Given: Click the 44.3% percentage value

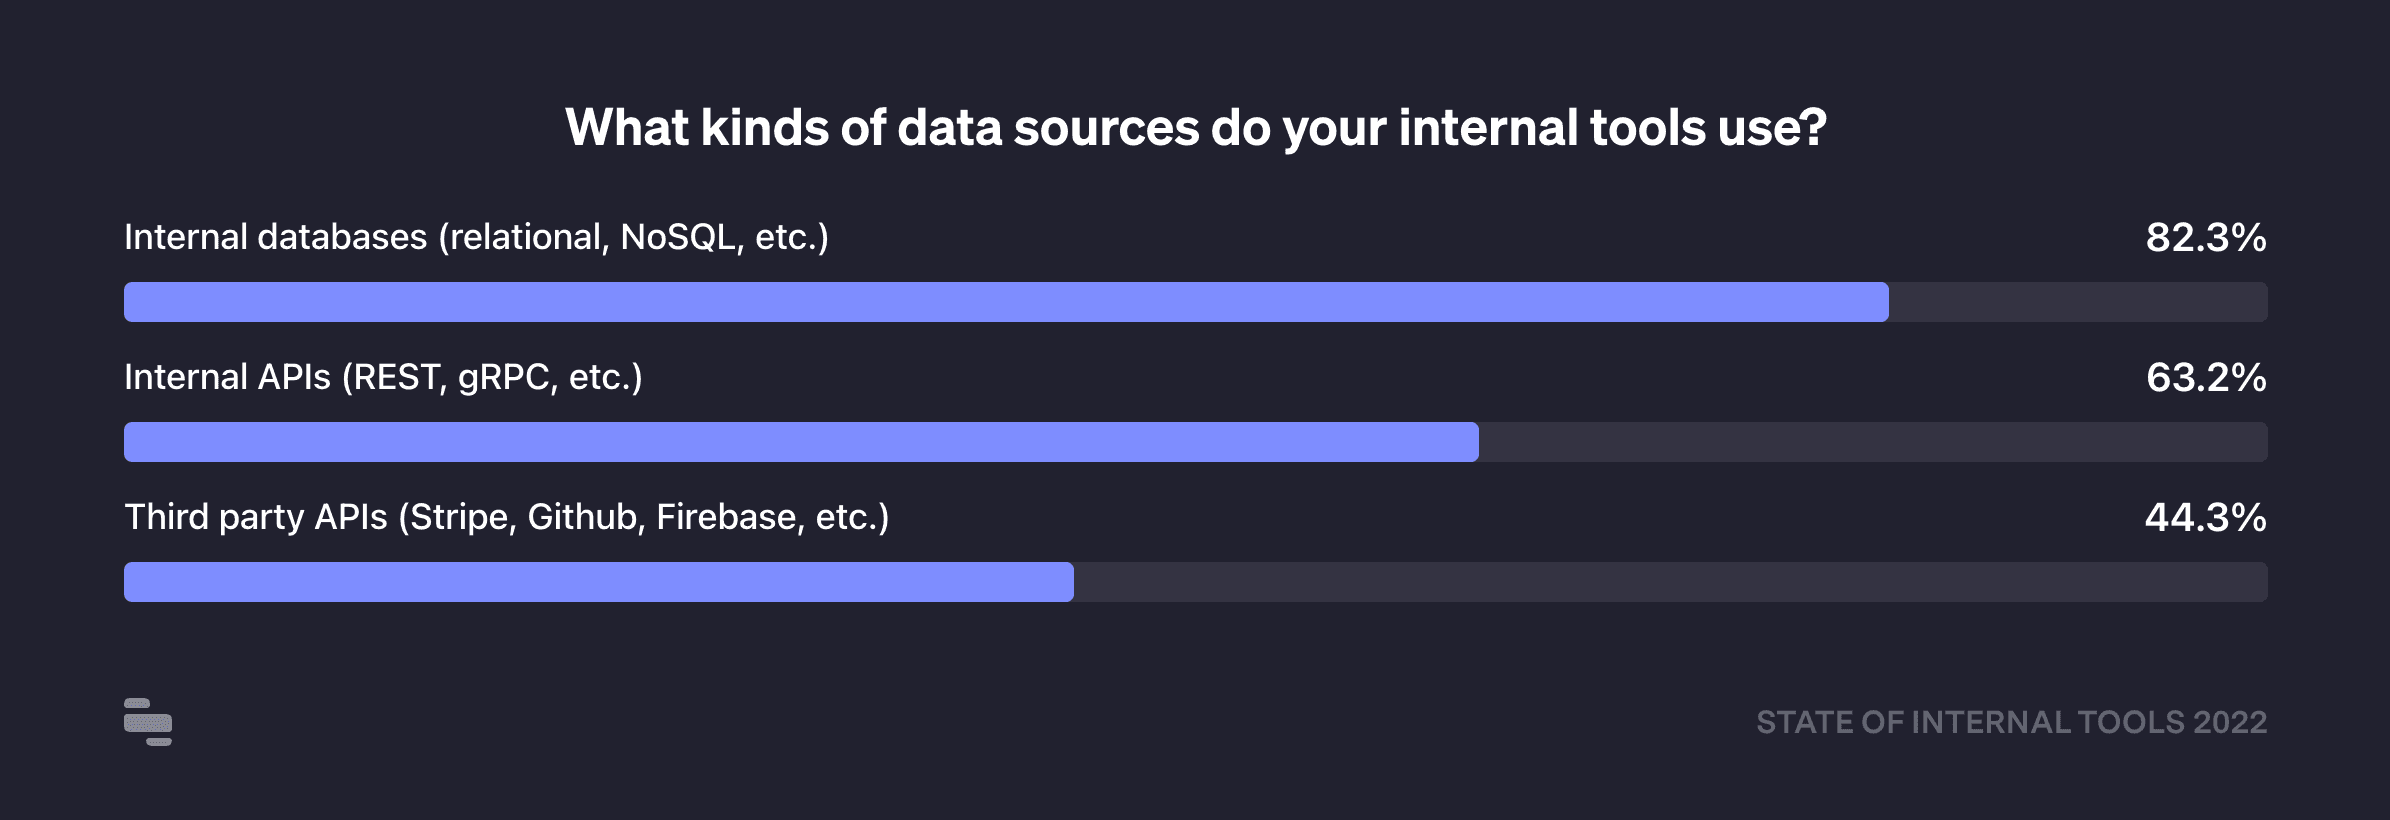Looking at the screenshot, I should [2205, 518].
